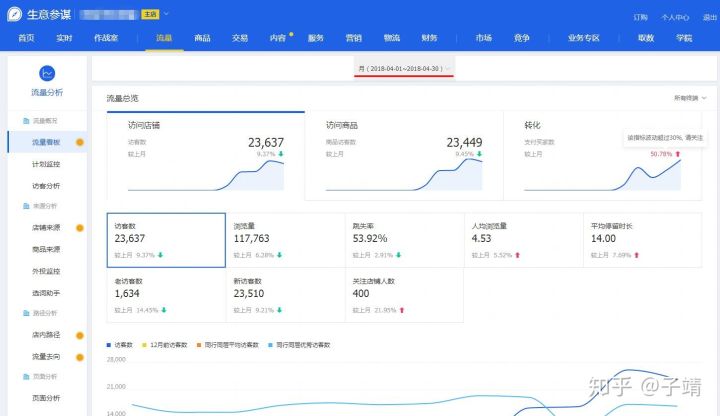Toggle the 访客数 chart legend series
720x416 pixels.
pyautogui.click(x=124, y=345)
